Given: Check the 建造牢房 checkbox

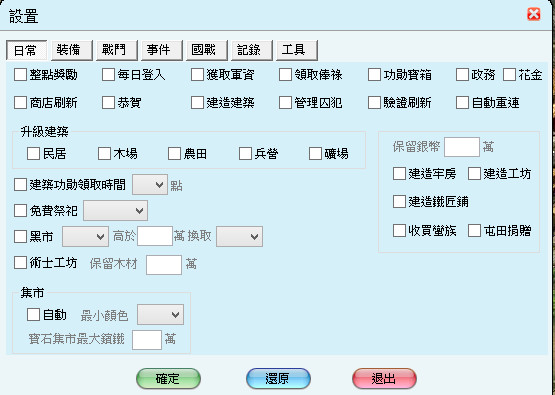Looking at the screenshot, I should 399,173.
